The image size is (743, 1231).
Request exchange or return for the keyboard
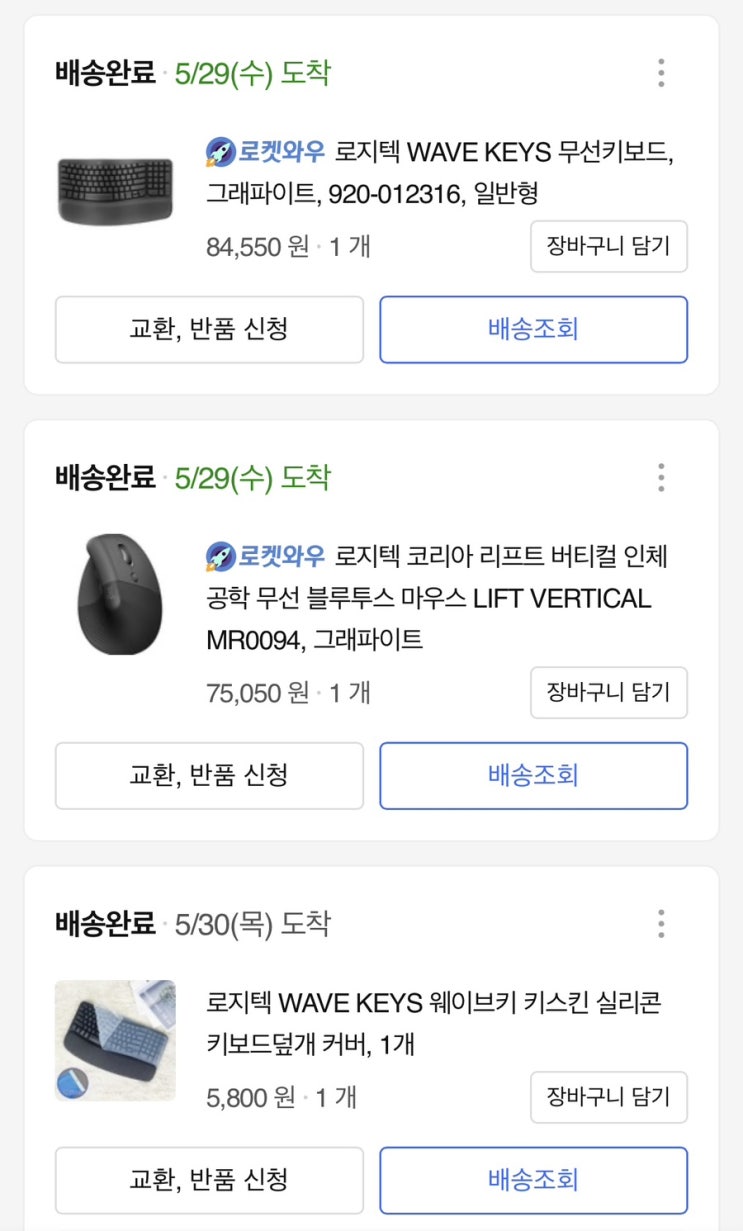tap(209, 329)
